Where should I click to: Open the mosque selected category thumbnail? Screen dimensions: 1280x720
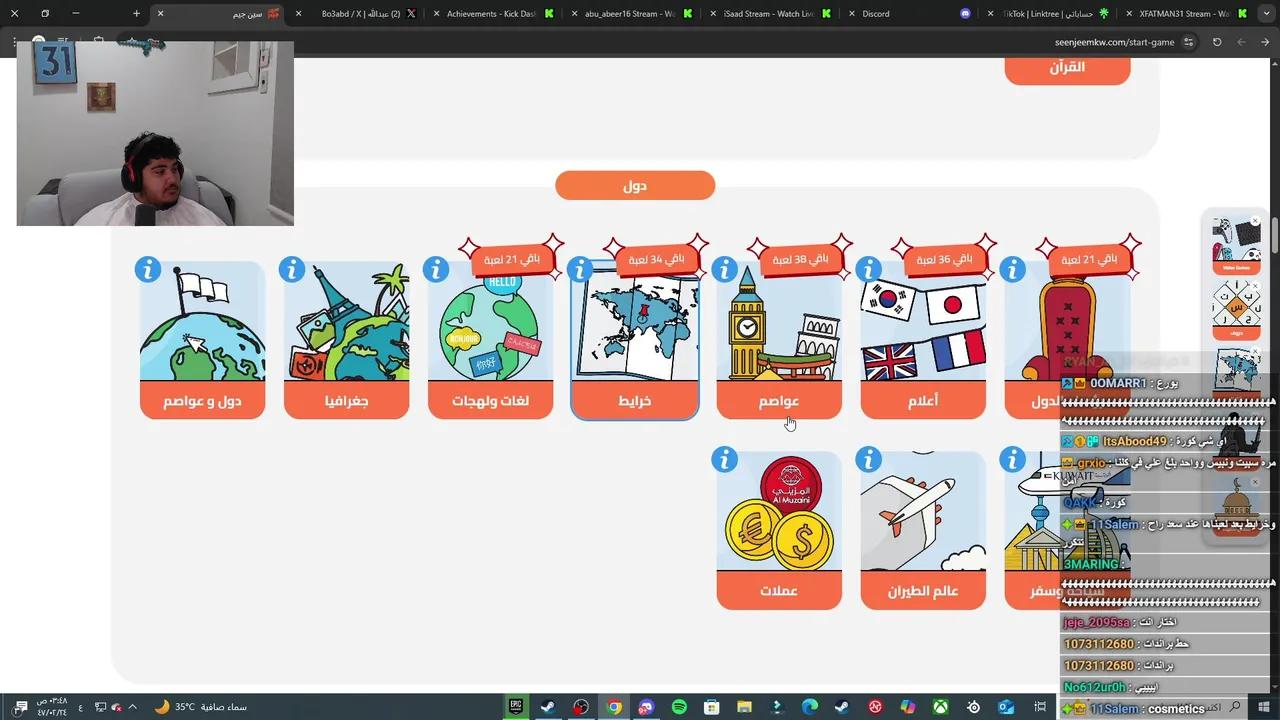[x=1236, y=506]
